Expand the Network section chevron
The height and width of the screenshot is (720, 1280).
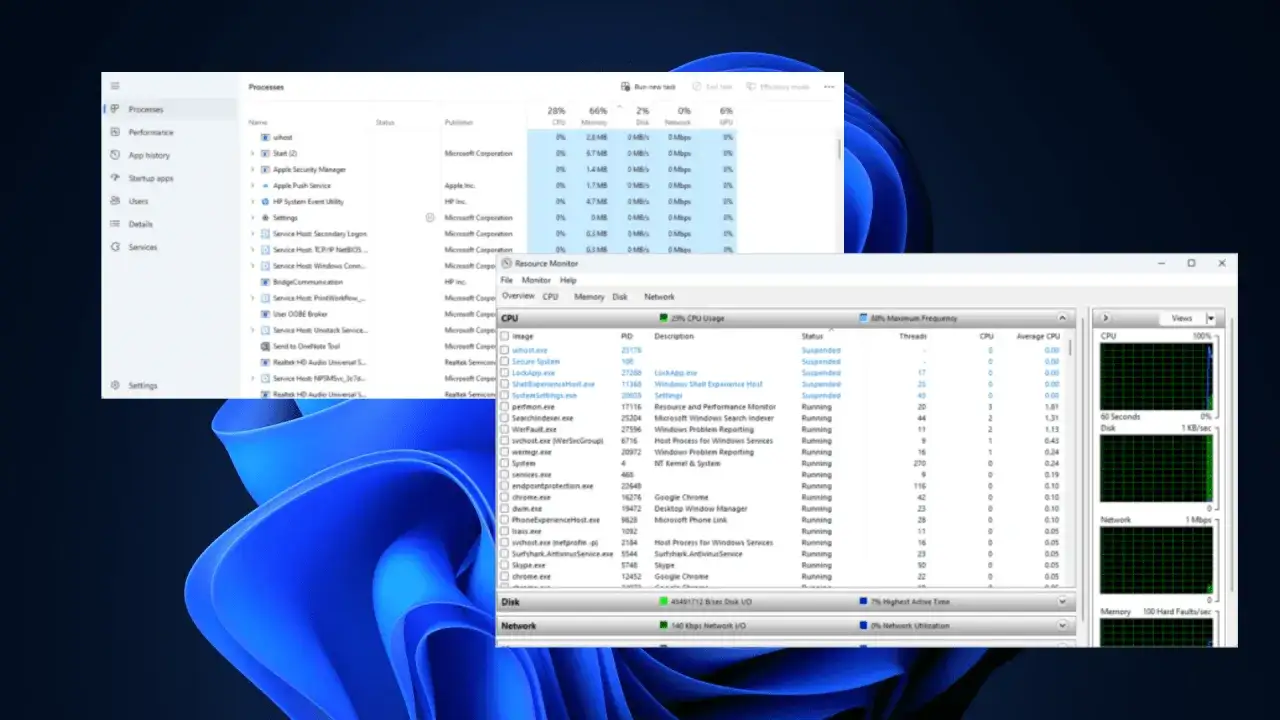coord(1062,626)
